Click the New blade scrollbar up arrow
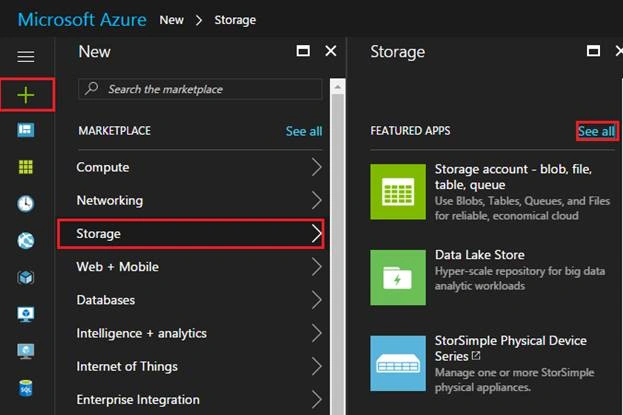This screenshot has width=623, height=415. click(337, 86)
